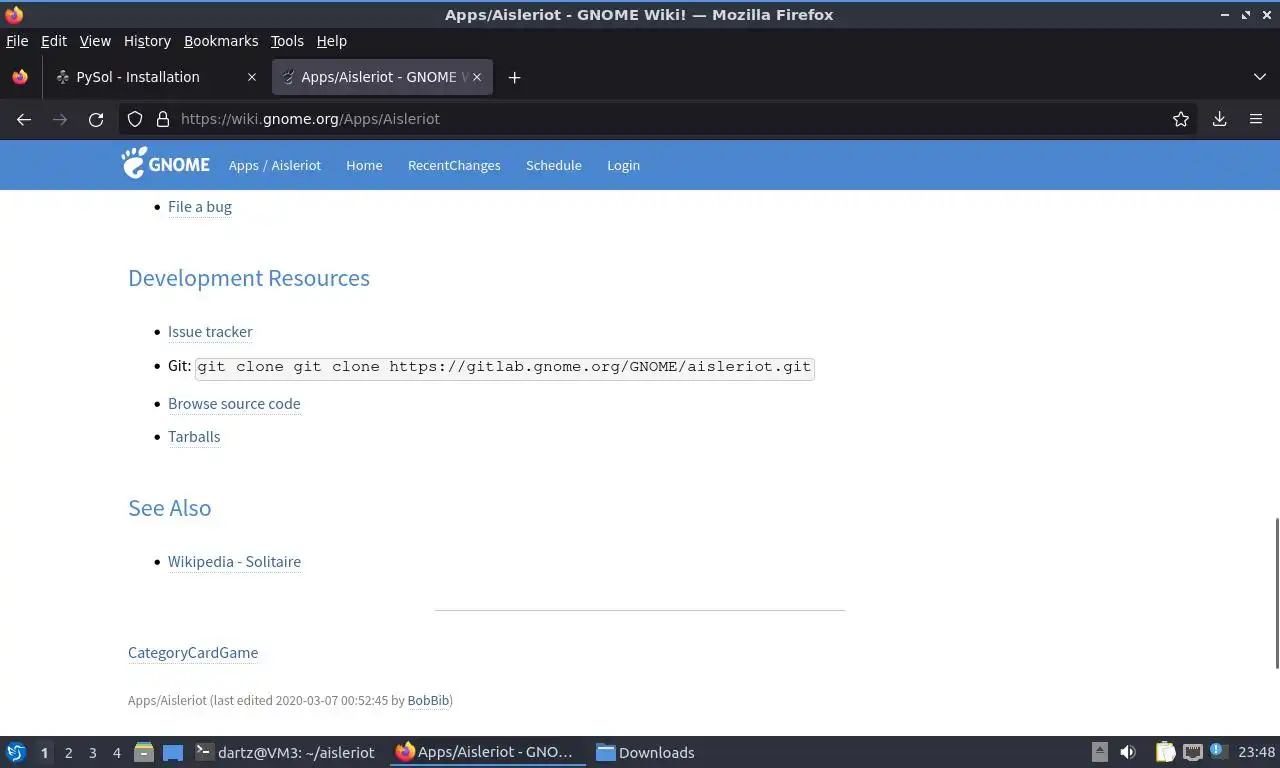Bookmark this page with the star icon
This screenshot has height=768, width=1280.
[x=1181, y=119]
